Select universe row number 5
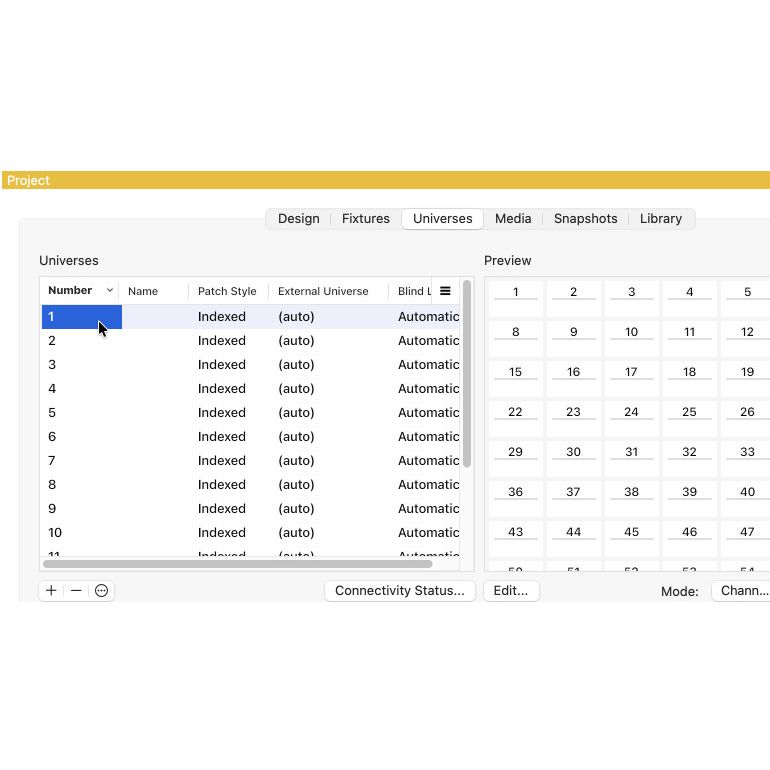The image size is (770, 770). pyautogui.click(x=52, y=413)
